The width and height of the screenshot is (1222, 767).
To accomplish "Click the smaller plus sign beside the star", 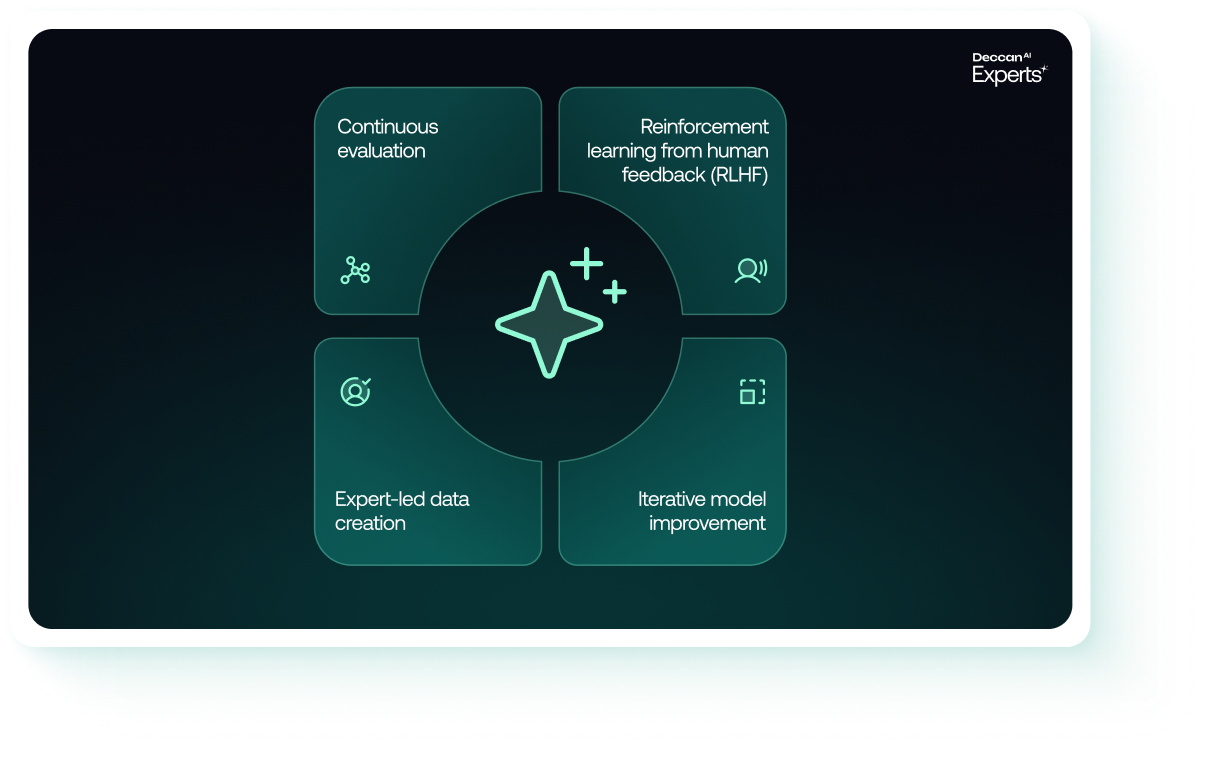I will pos(615,292).
